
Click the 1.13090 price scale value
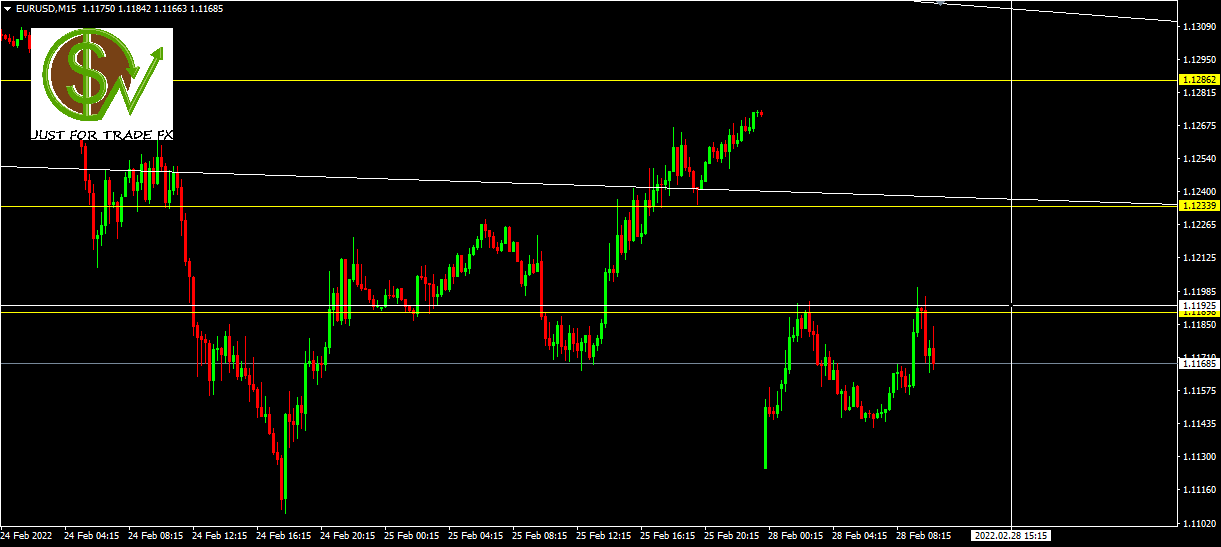pos(1199,26)
